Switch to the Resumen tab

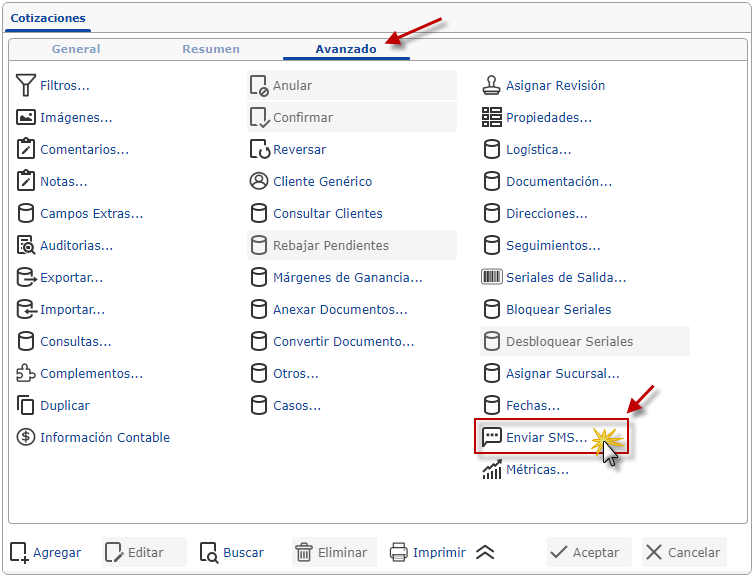click(x=211, y=49)
